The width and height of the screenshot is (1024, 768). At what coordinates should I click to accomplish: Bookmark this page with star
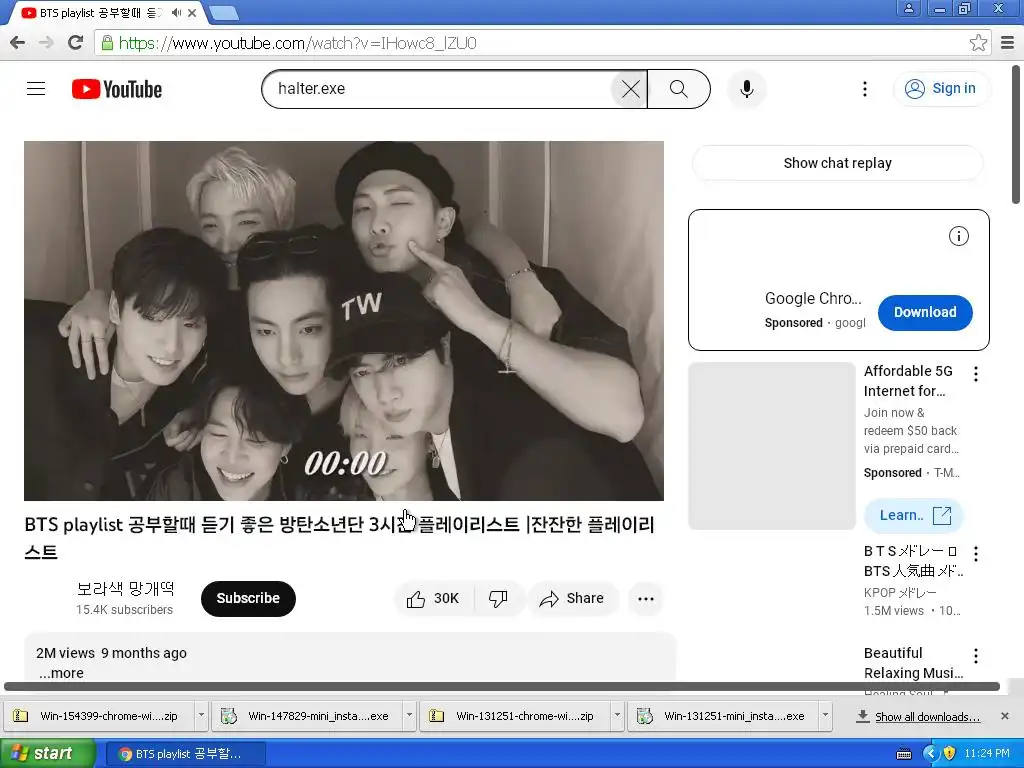(978, 43)
